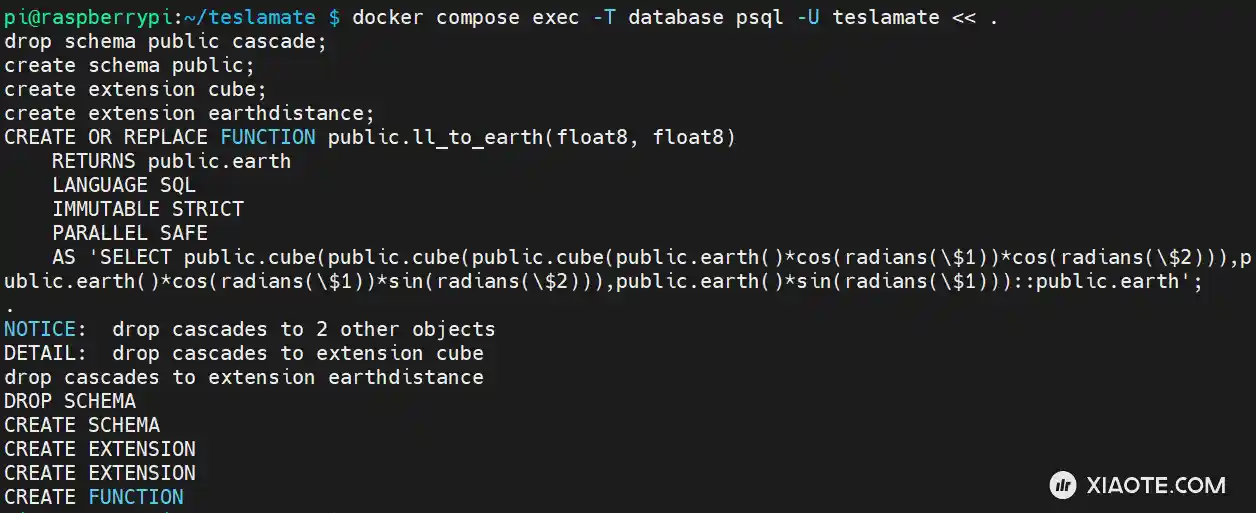Viewport: 1256px width, 513px height.
Task: Click the "IMMUTABLE STRICT" line
Action: [x=148, y=209]
